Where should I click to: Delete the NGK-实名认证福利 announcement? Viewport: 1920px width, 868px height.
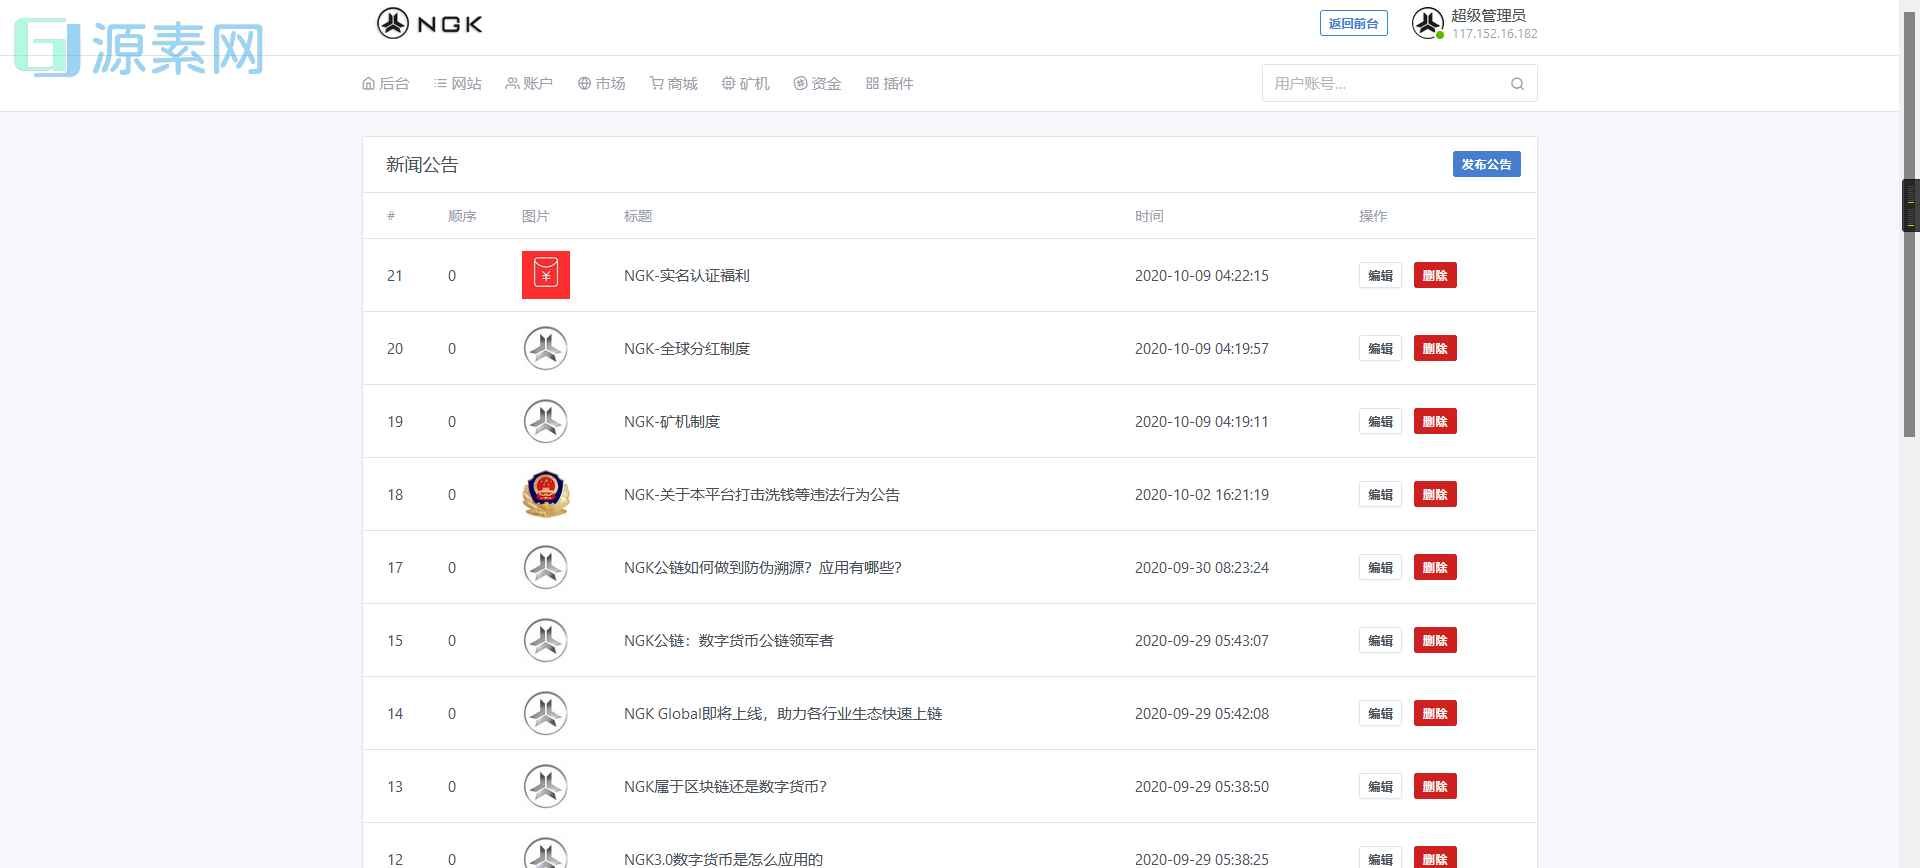(1435, 275)
